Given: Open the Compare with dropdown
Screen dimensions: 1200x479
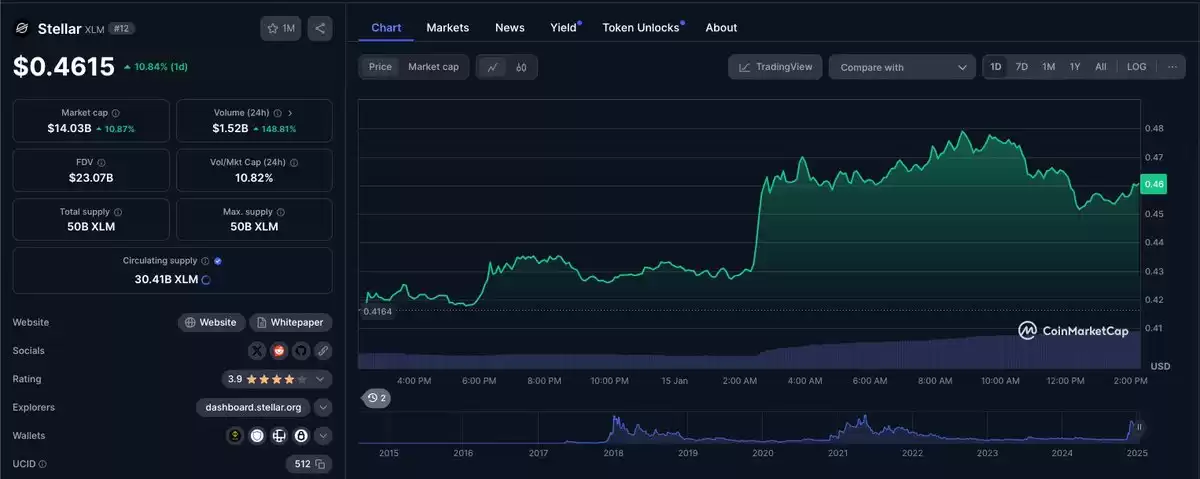Looking at the screenshot, I should (902, 67).
